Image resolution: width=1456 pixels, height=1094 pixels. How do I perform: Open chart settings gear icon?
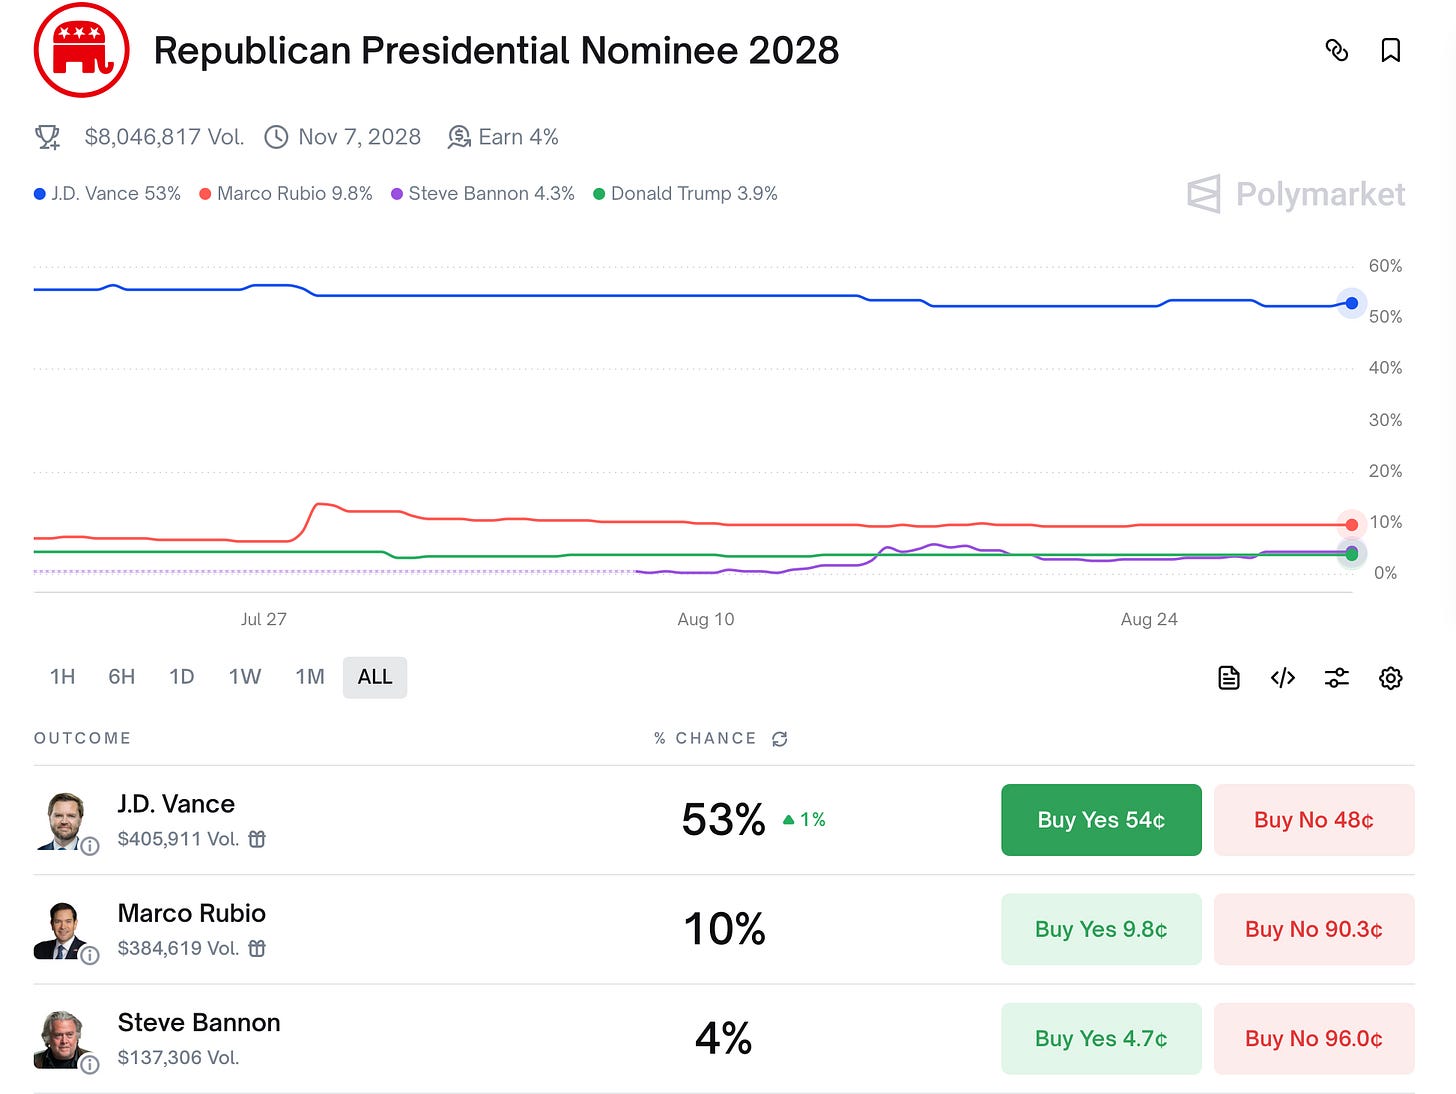pos(1390,678)
